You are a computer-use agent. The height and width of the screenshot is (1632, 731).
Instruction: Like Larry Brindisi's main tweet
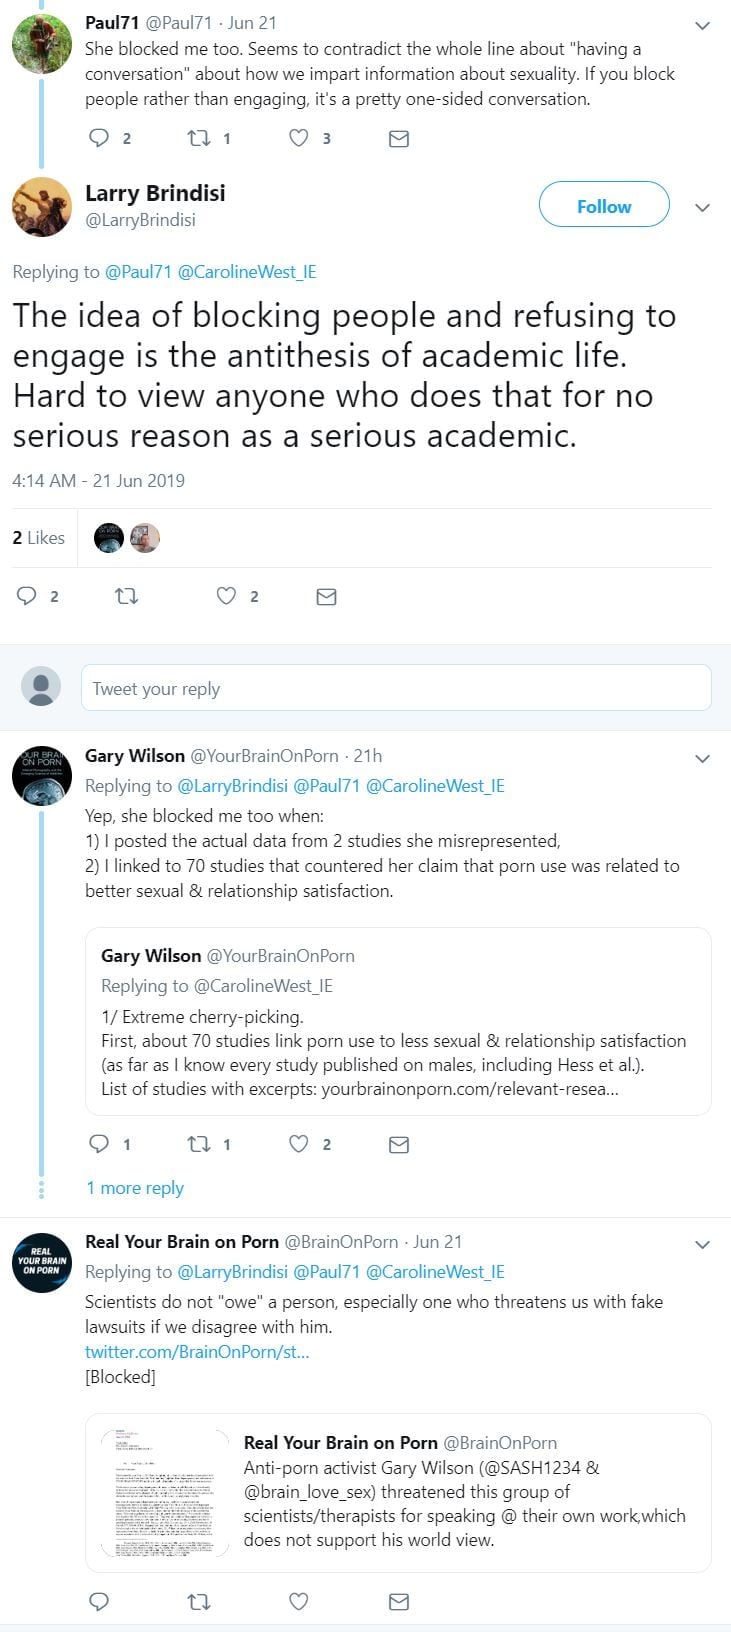227,596
